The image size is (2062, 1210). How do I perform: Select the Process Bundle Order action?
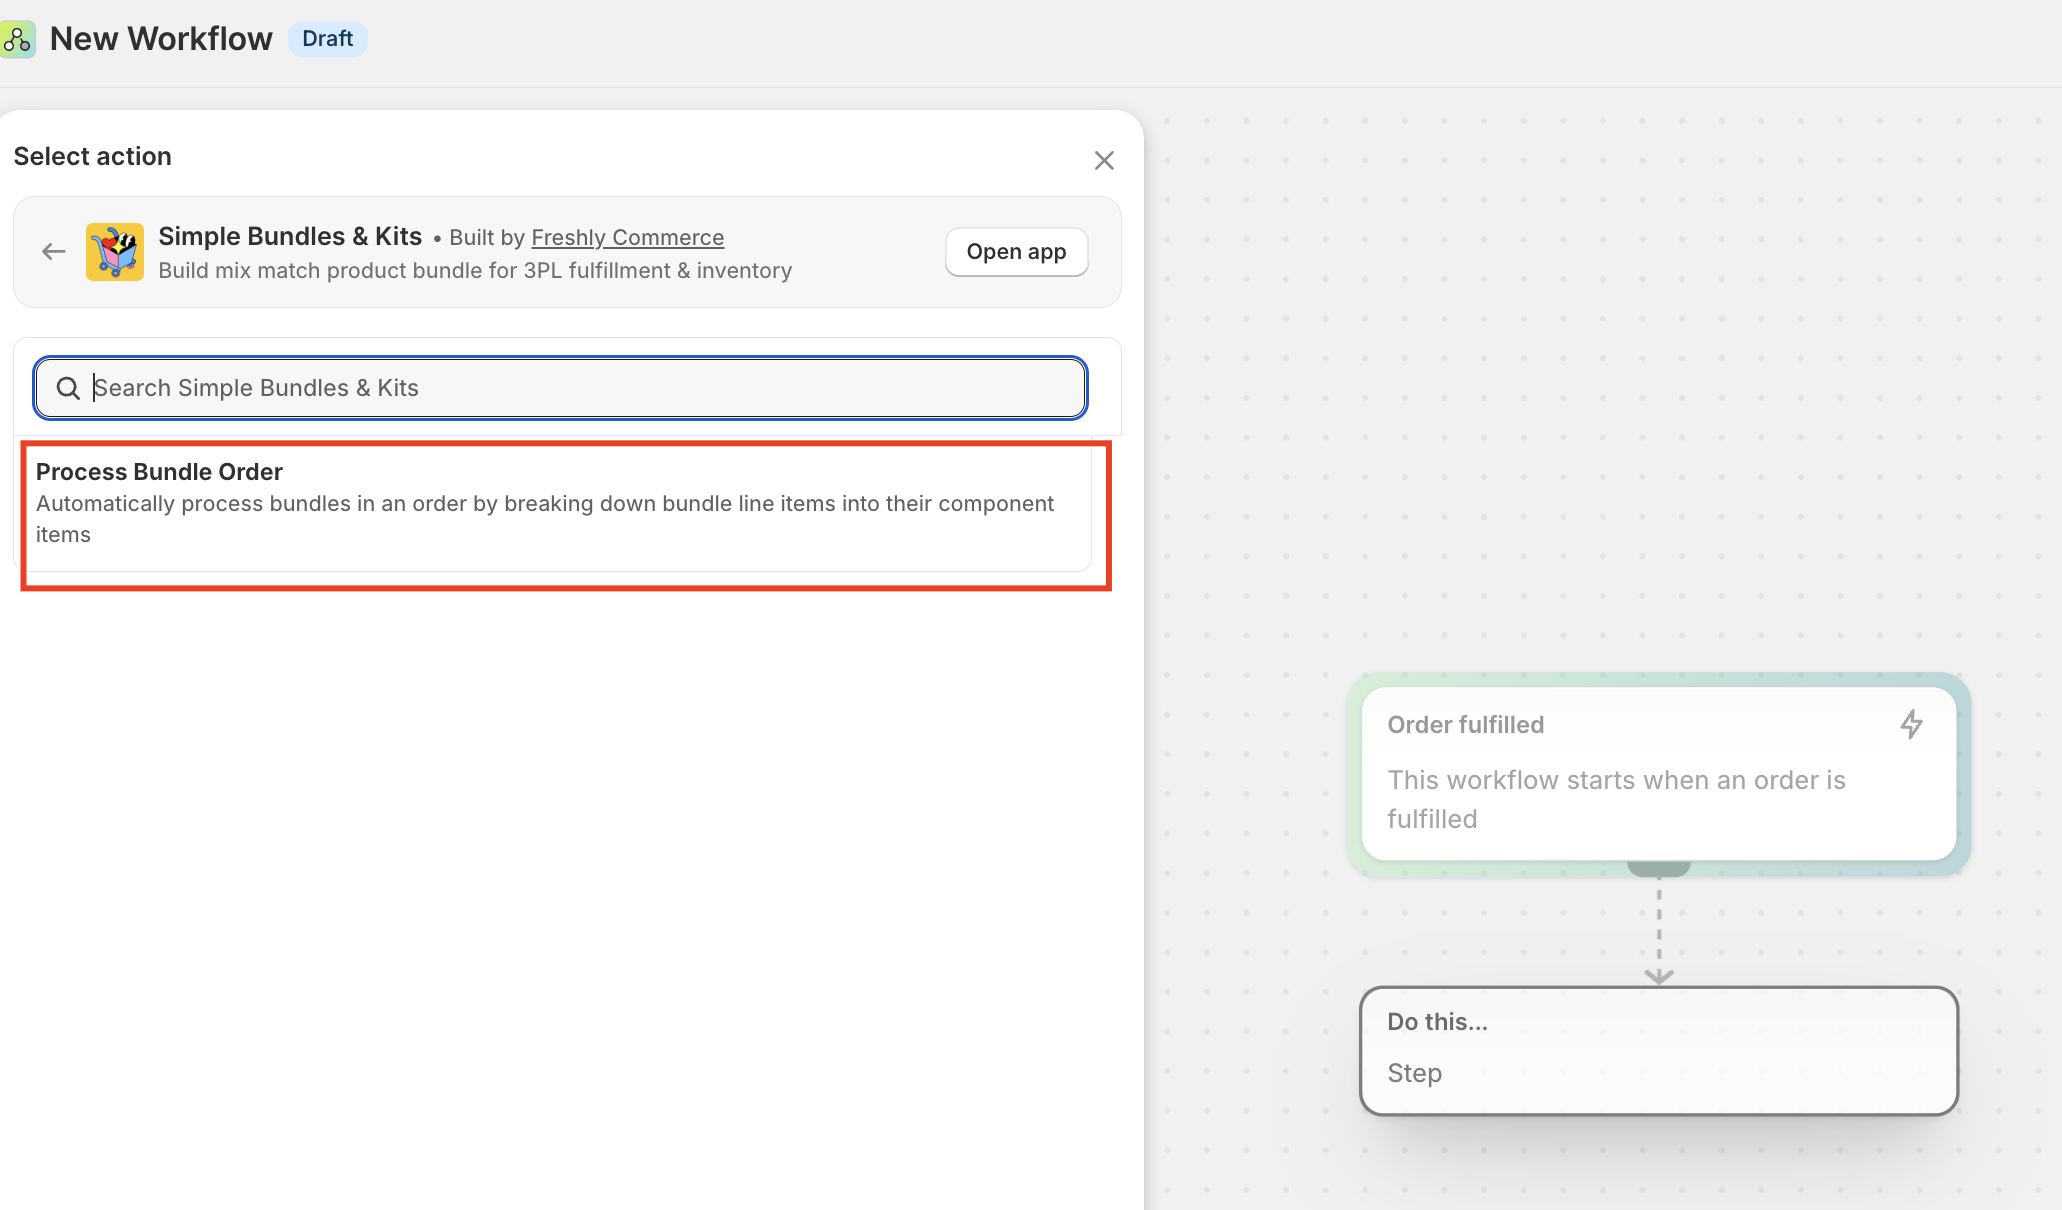click(x=160, y=472)
